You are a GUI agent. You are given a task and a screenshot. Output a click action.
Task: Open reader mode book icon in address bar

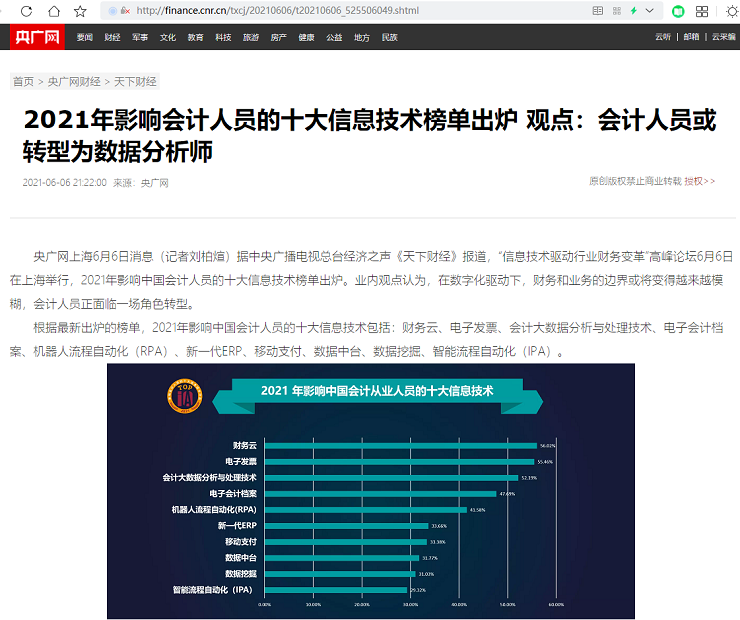click(598, 11)
